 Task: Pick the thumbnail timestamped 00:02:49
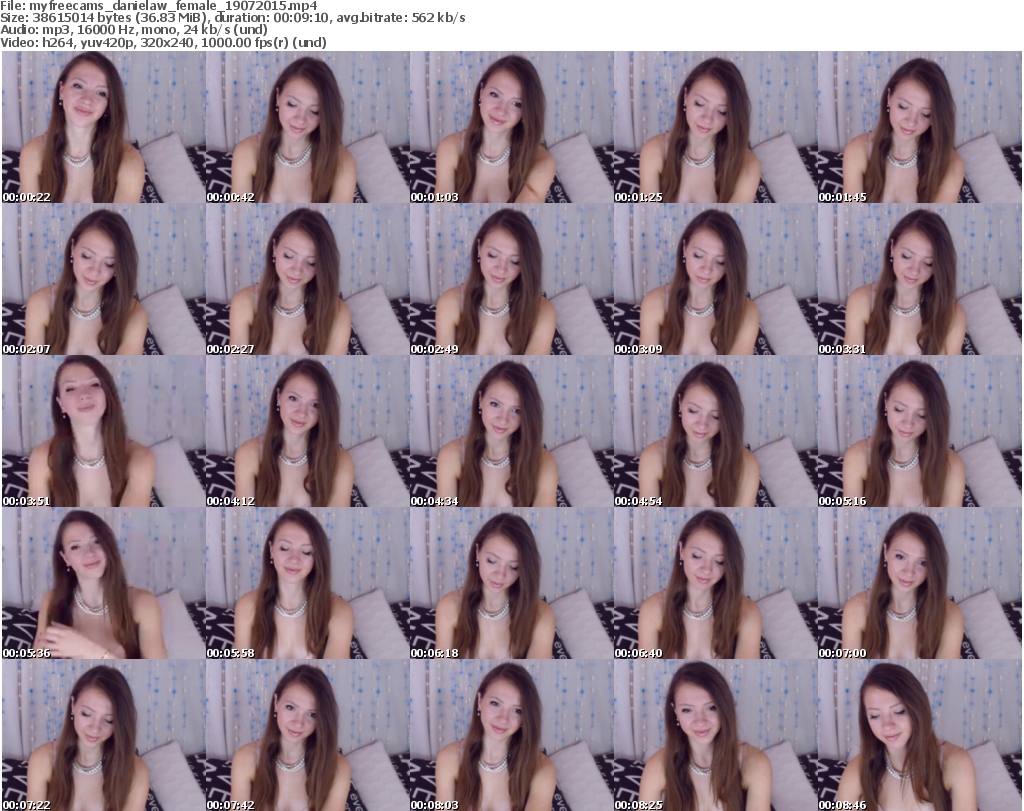[511, 279]
